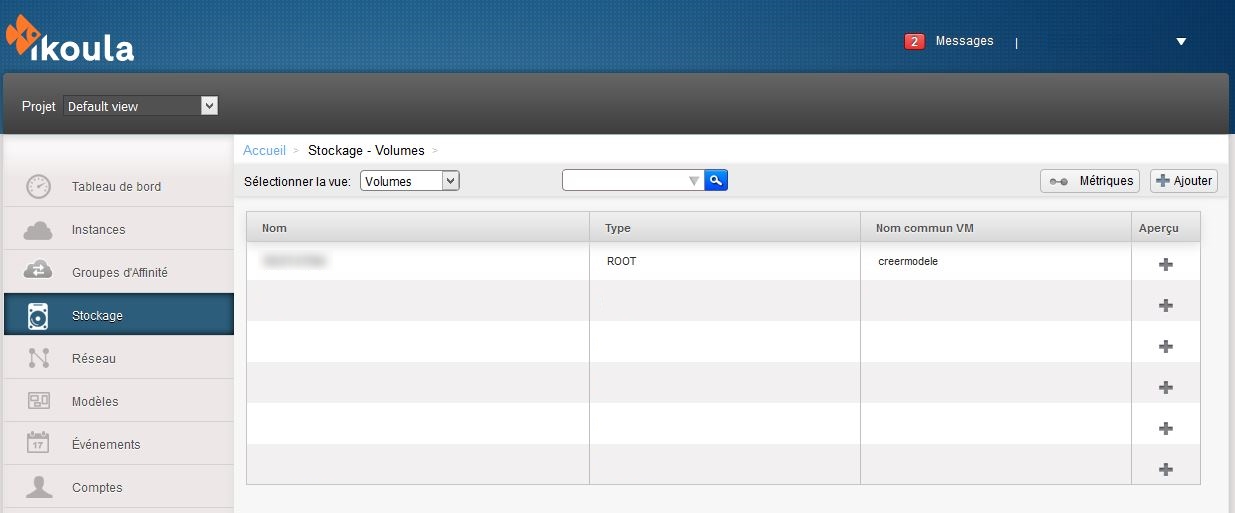Open the Projet Default view dropdown
This screenshot has height=513, width=1235.
coord(140,106)
